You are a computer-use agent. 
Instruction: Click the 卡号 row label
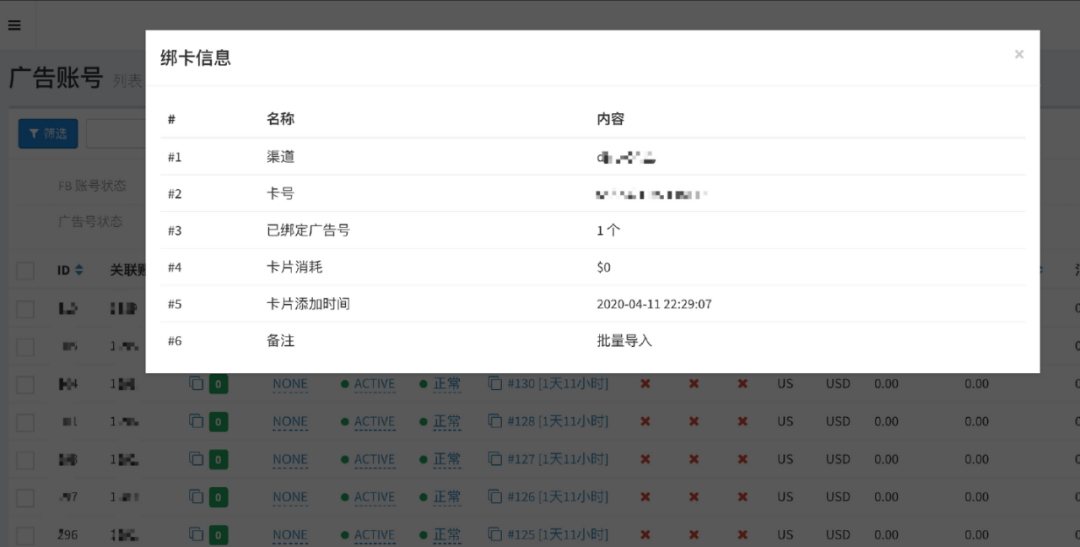pos(280,194)
